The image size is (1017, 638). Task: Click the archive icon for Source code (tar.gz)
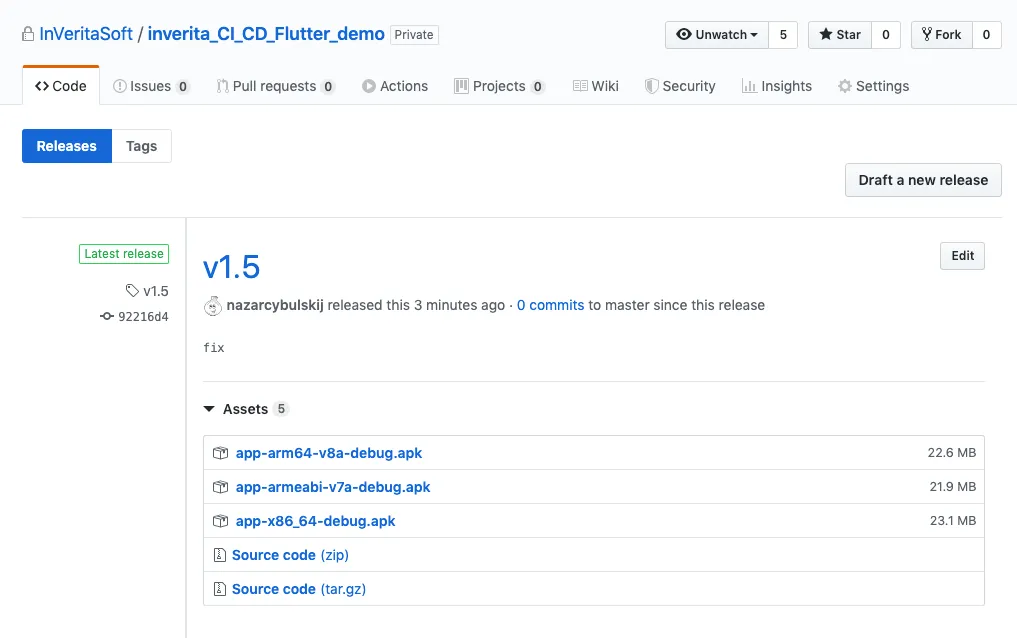coord(220,589)
